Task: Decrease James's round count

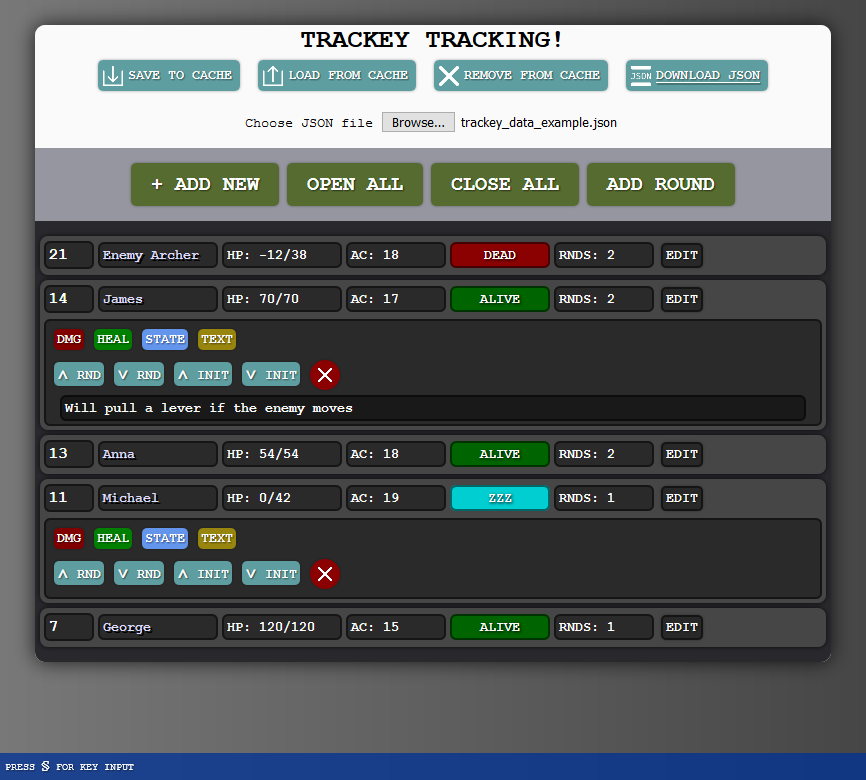Action: (139, 375)
